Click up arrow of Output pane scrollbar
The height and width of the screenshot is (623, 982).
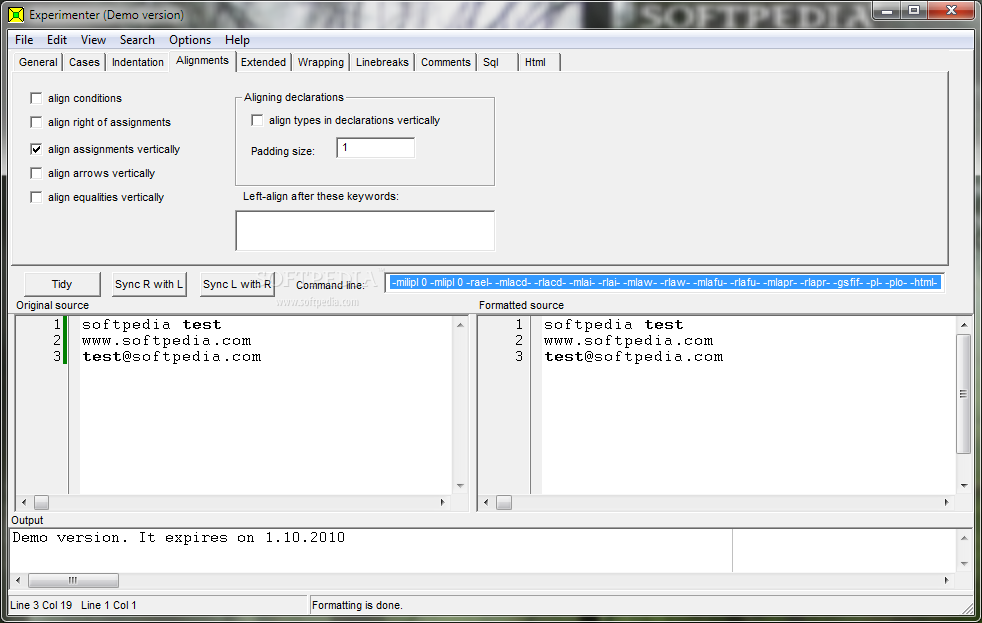[964, 538]
